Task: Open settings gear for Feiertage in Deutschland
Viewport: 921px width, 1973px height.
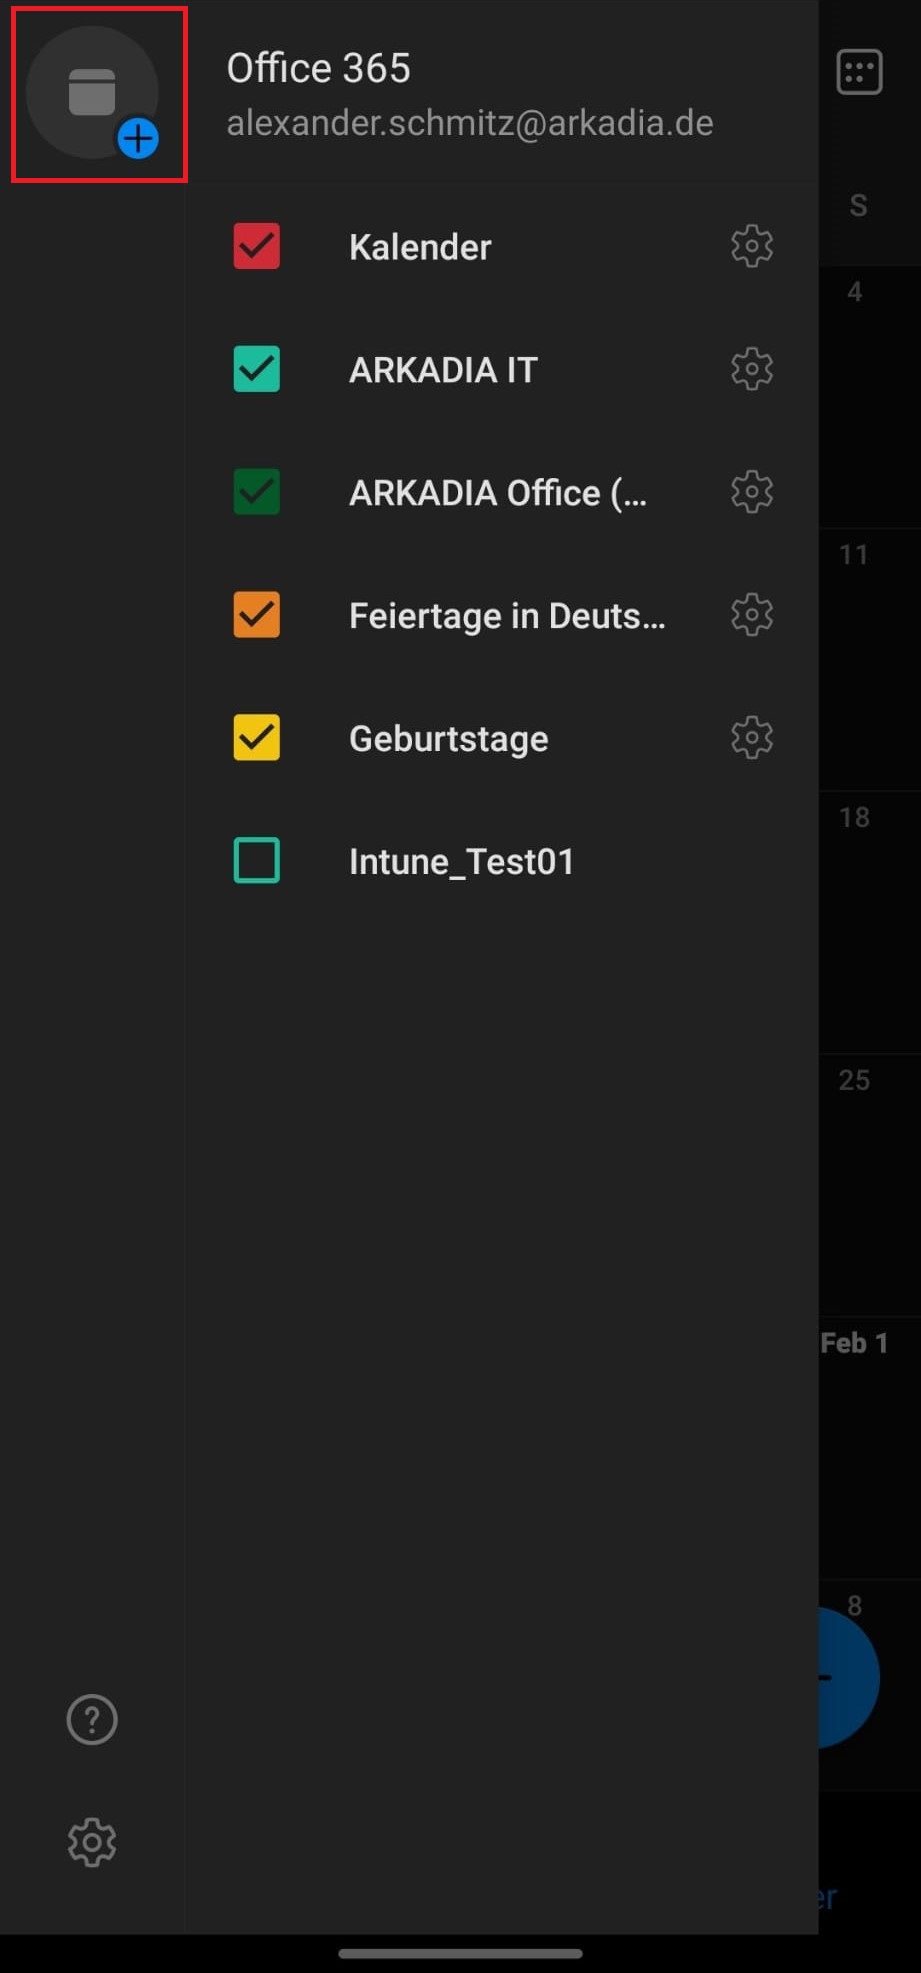Action: (x=752, y=615)
